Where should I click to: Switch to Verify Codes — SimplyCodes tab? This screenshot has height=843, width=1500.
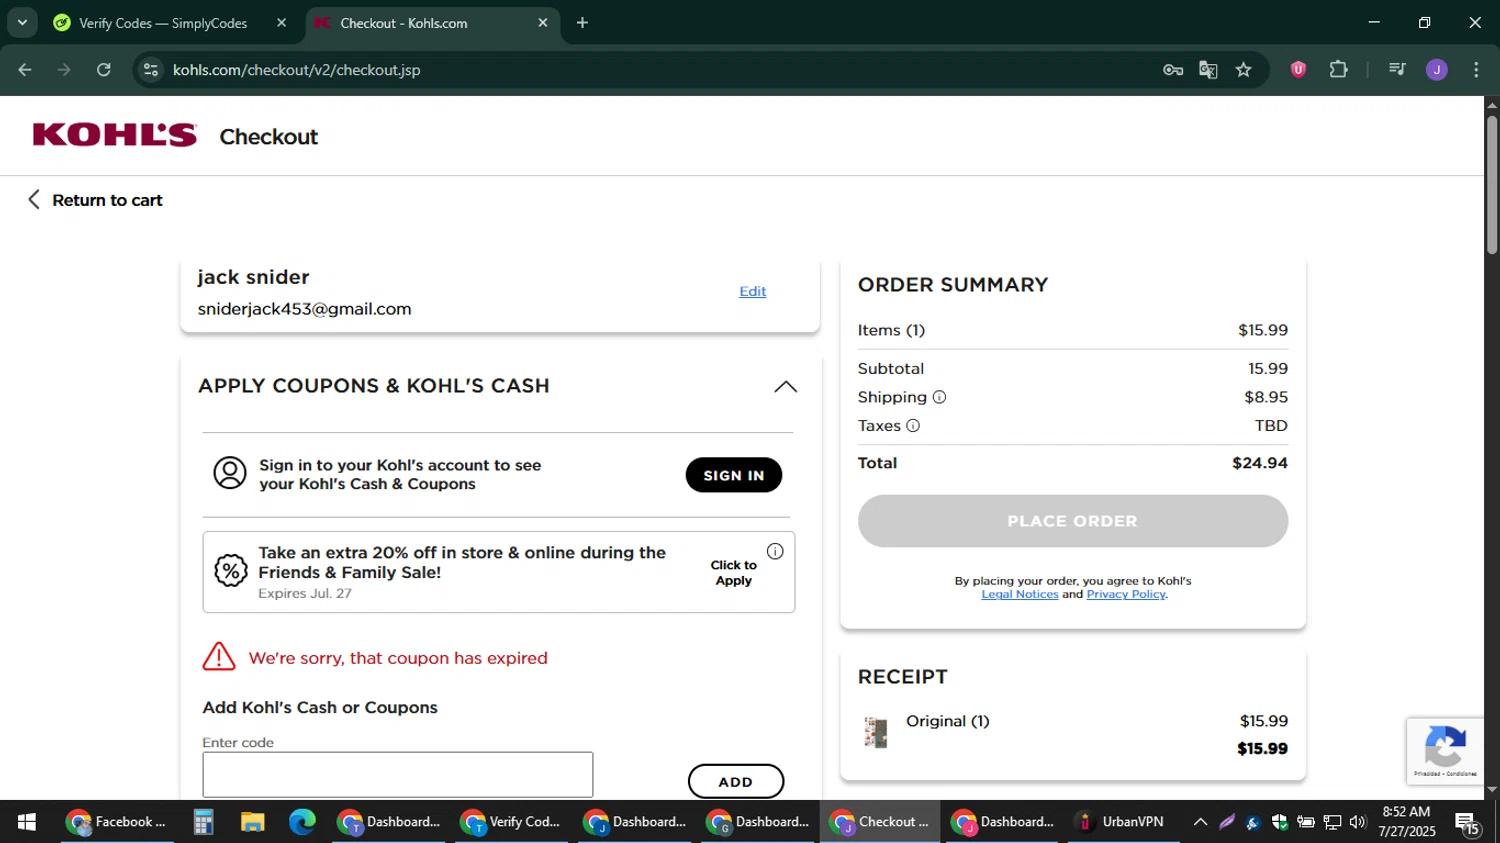click(x=163, y=23)
